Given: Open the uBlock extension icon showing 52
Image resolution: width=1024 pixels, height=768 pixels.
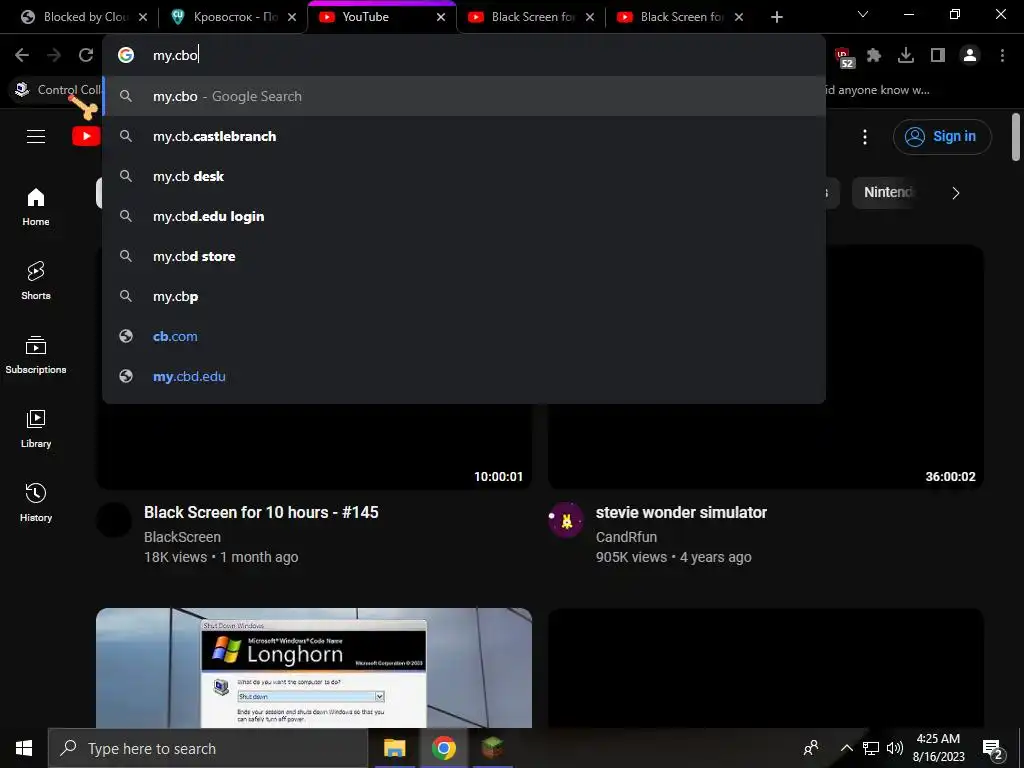Looking at the screenshot, I should (844, 57).
